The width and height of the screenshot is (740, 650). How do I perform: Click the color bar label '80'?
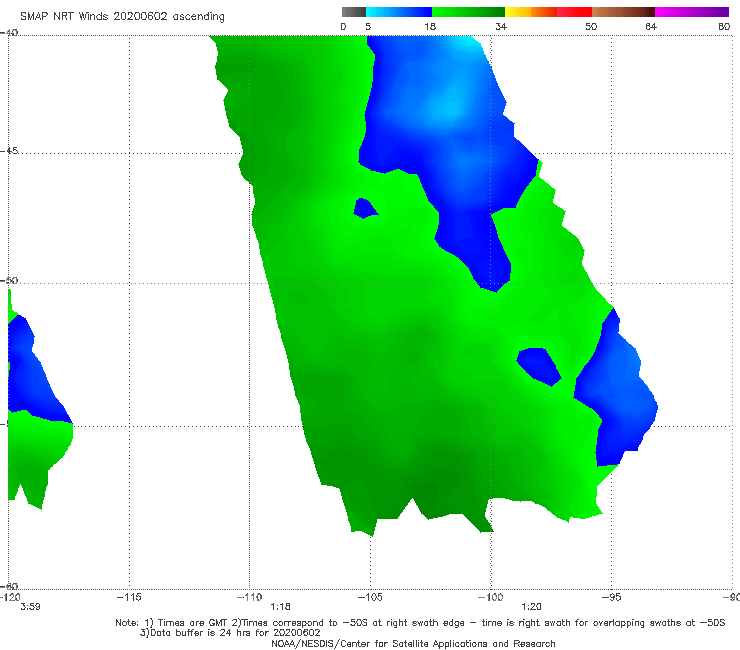(724, 26)
